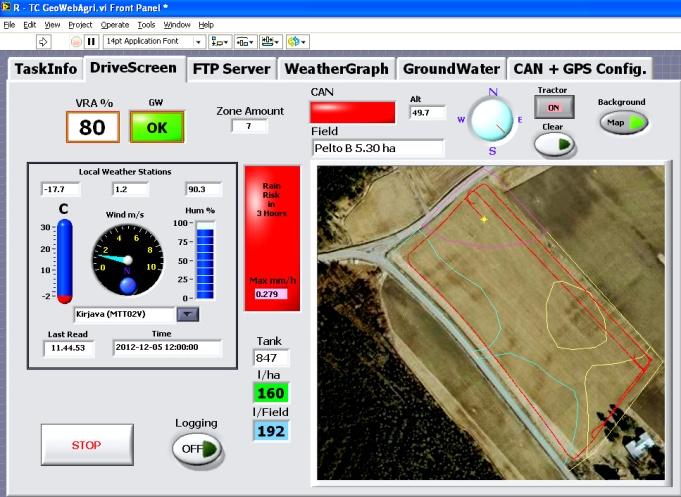Click the Hum % blue tank bar

(x=205, y=261)
